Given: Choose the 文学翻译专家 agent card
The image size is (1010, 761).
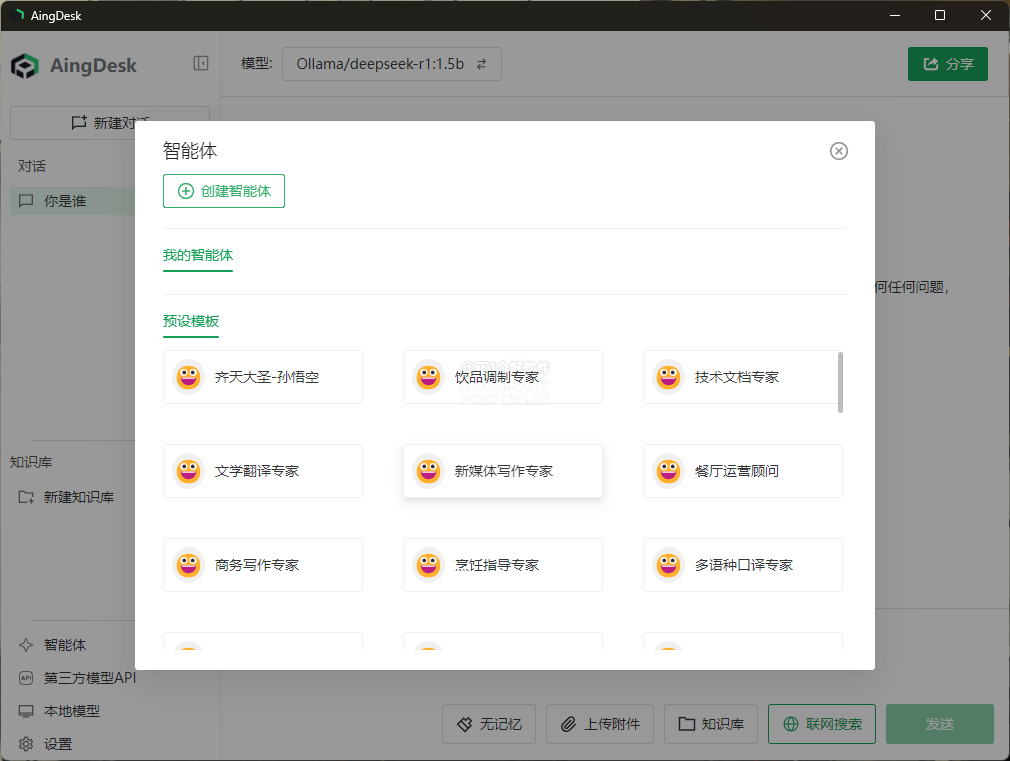Looking at the screenshot, I should pyautogui.click(x=263, y=471).
